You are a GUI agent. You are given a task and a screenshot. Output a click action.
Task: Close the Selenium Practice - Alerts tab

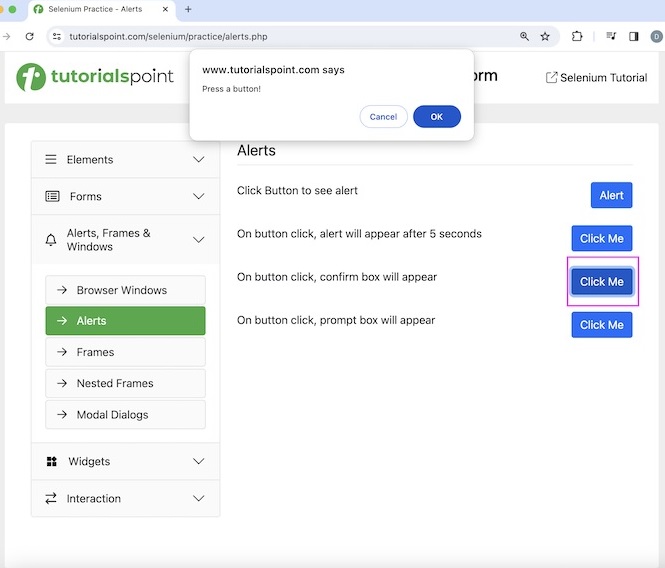pyautogui.click(x=165, y=9)
